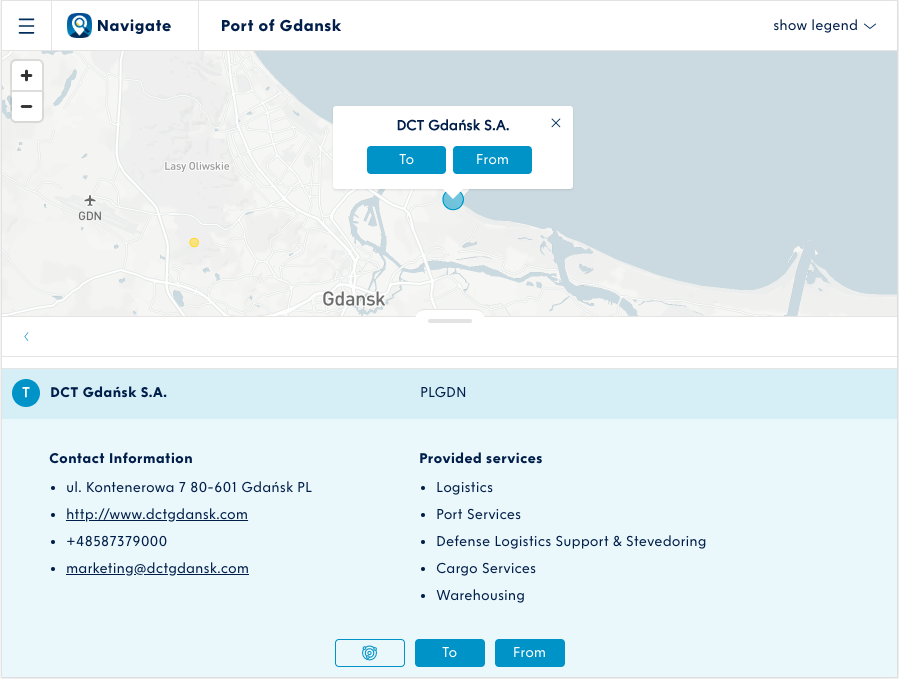The height and width of the screenshot is (679, 899).
Task: Click the Warehousing service item
Action: [480, 595]
